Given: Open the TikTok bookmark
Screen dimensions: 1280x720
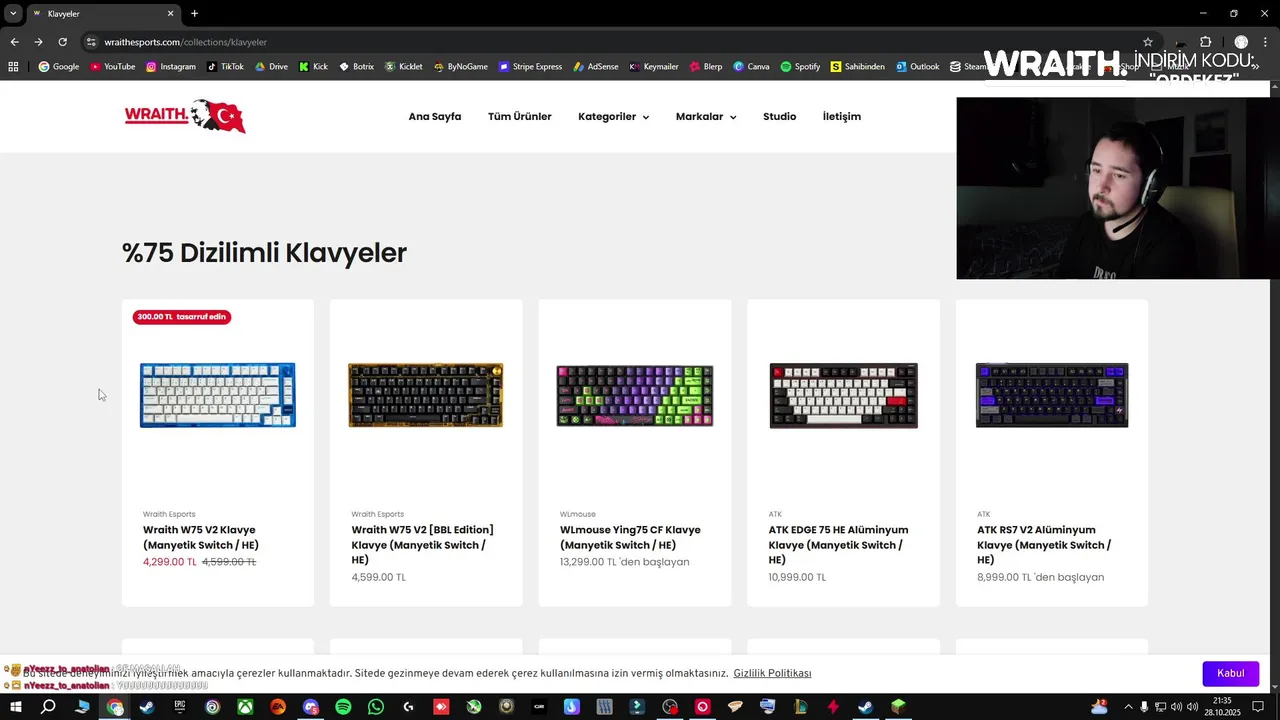Looking at the screenshot, I should pos(225,67).
